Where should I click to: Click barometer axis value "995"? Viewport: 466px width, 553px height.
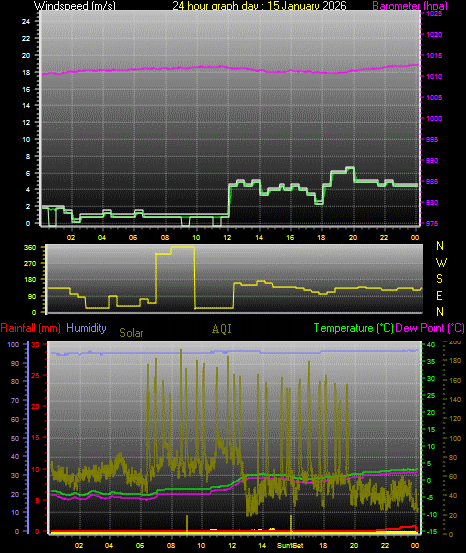pos(432,140)
